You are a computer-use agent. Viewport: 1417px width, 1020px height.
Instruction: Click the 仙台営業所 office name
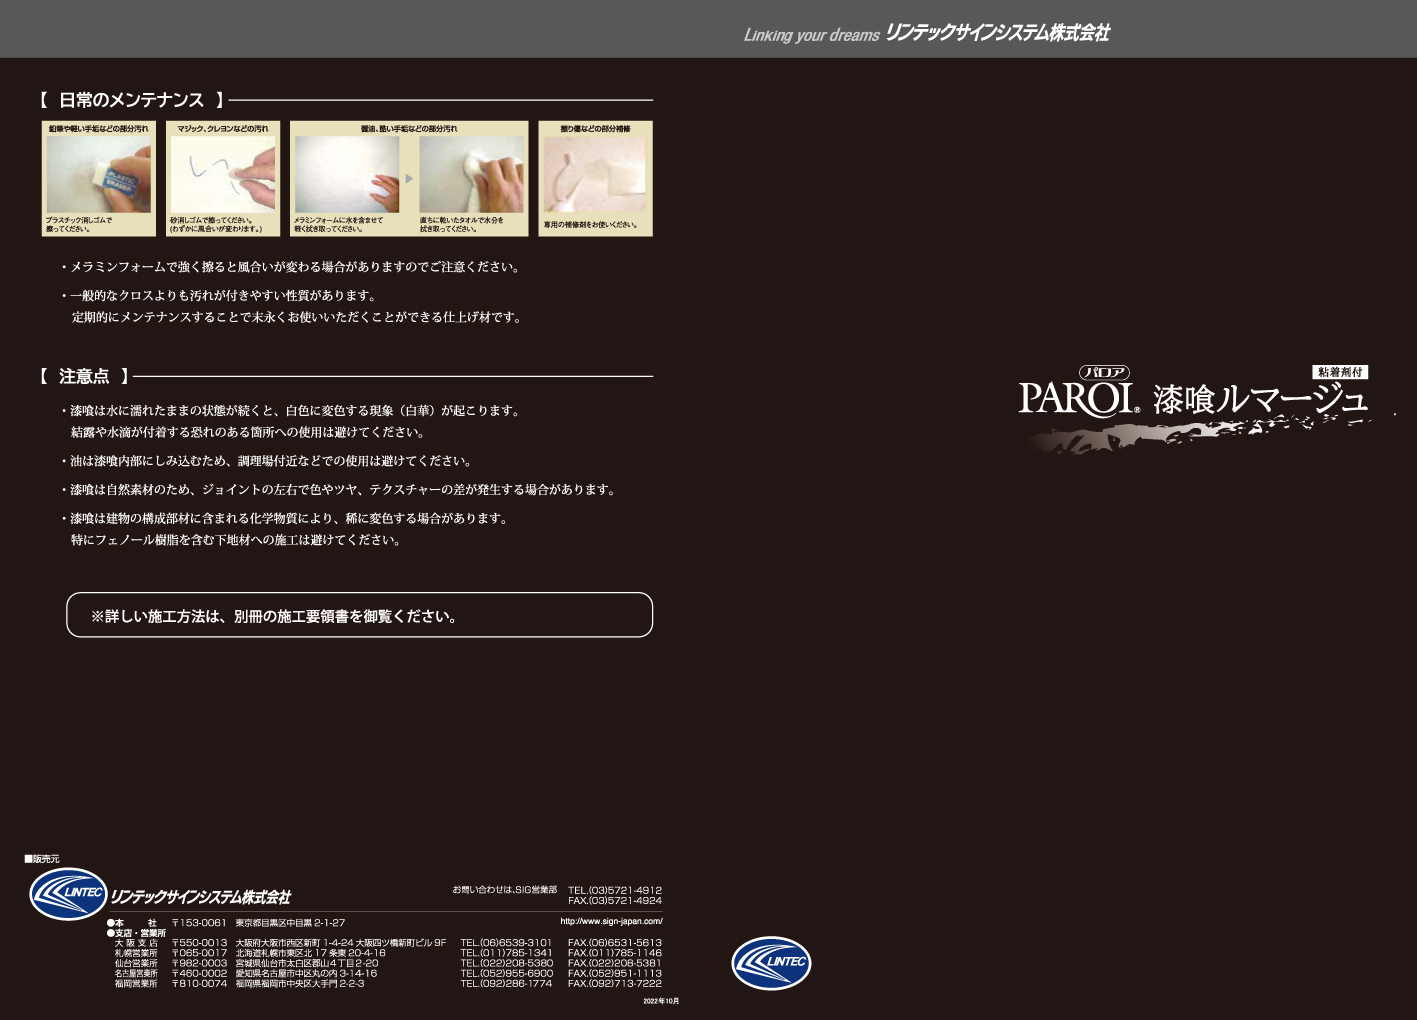click(x=136, y=963)
